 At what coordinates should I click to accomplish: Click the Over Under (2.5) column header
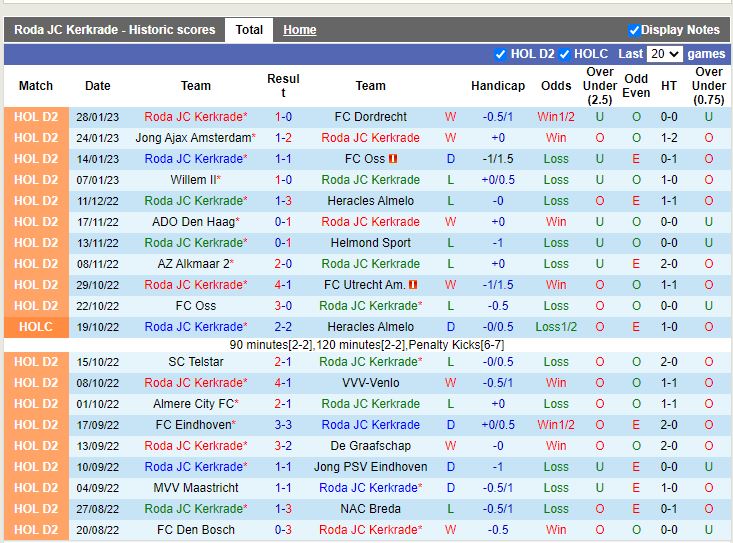coord(600,86)
